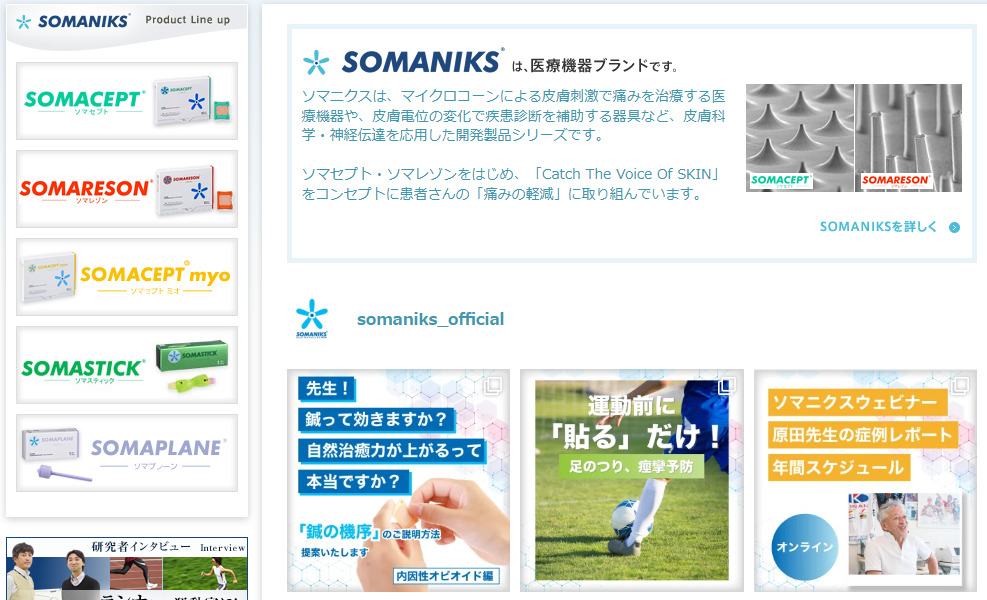Open the somaniks_official profile link

[x=431, y=319]
